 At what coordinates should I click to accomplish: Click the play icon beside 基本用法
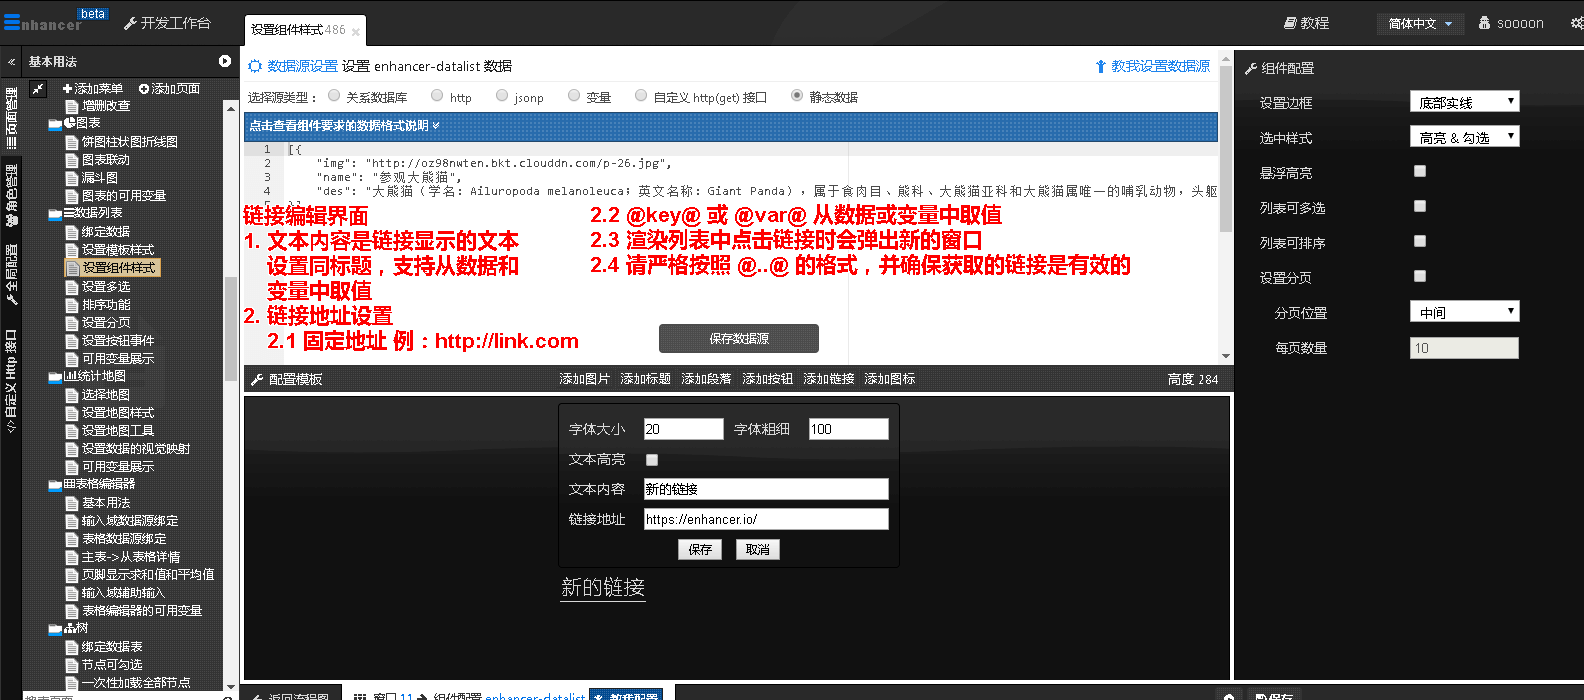click(x=225, y=62)
